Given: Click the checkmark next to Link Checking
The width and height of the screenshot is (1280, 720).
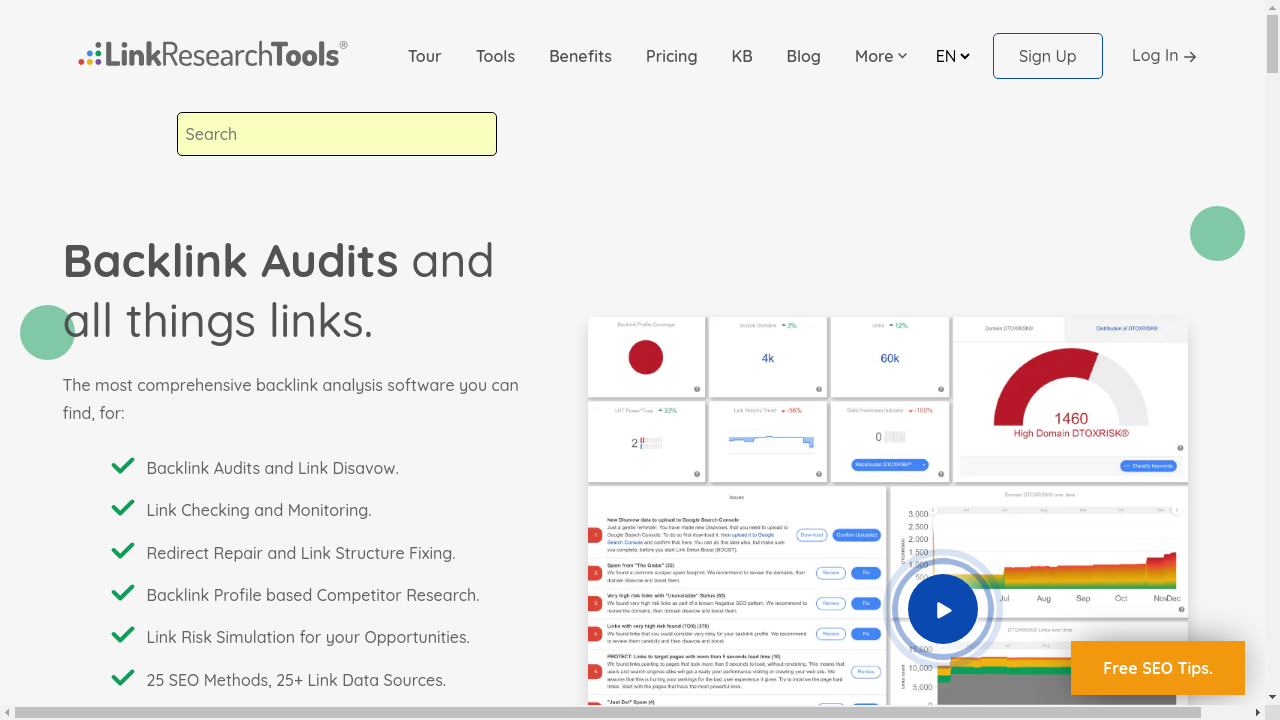Looking at the screenshot, I should [x=123, y=508].
